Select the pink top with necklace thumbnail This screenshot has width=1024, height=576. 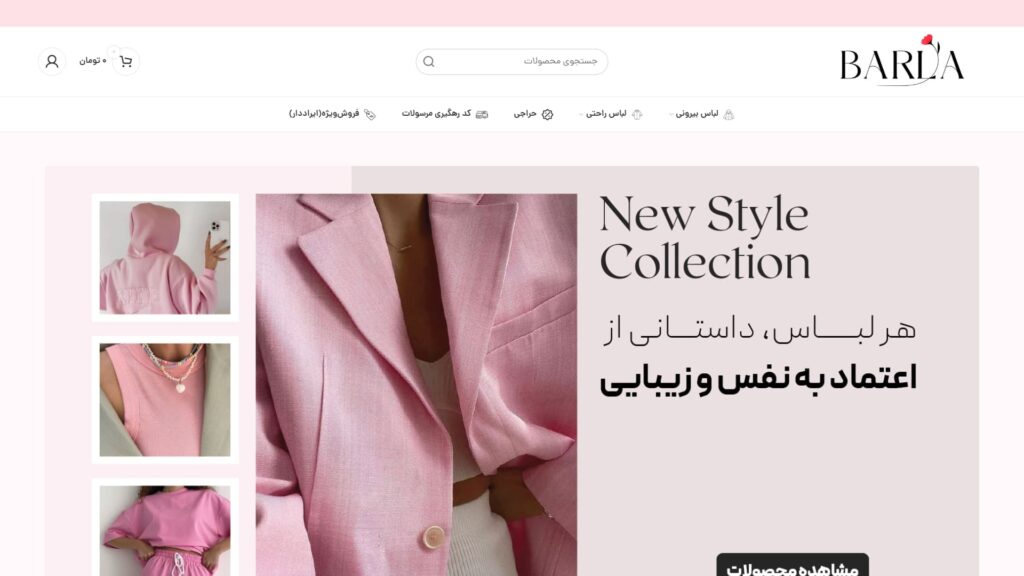click(165, 400)
